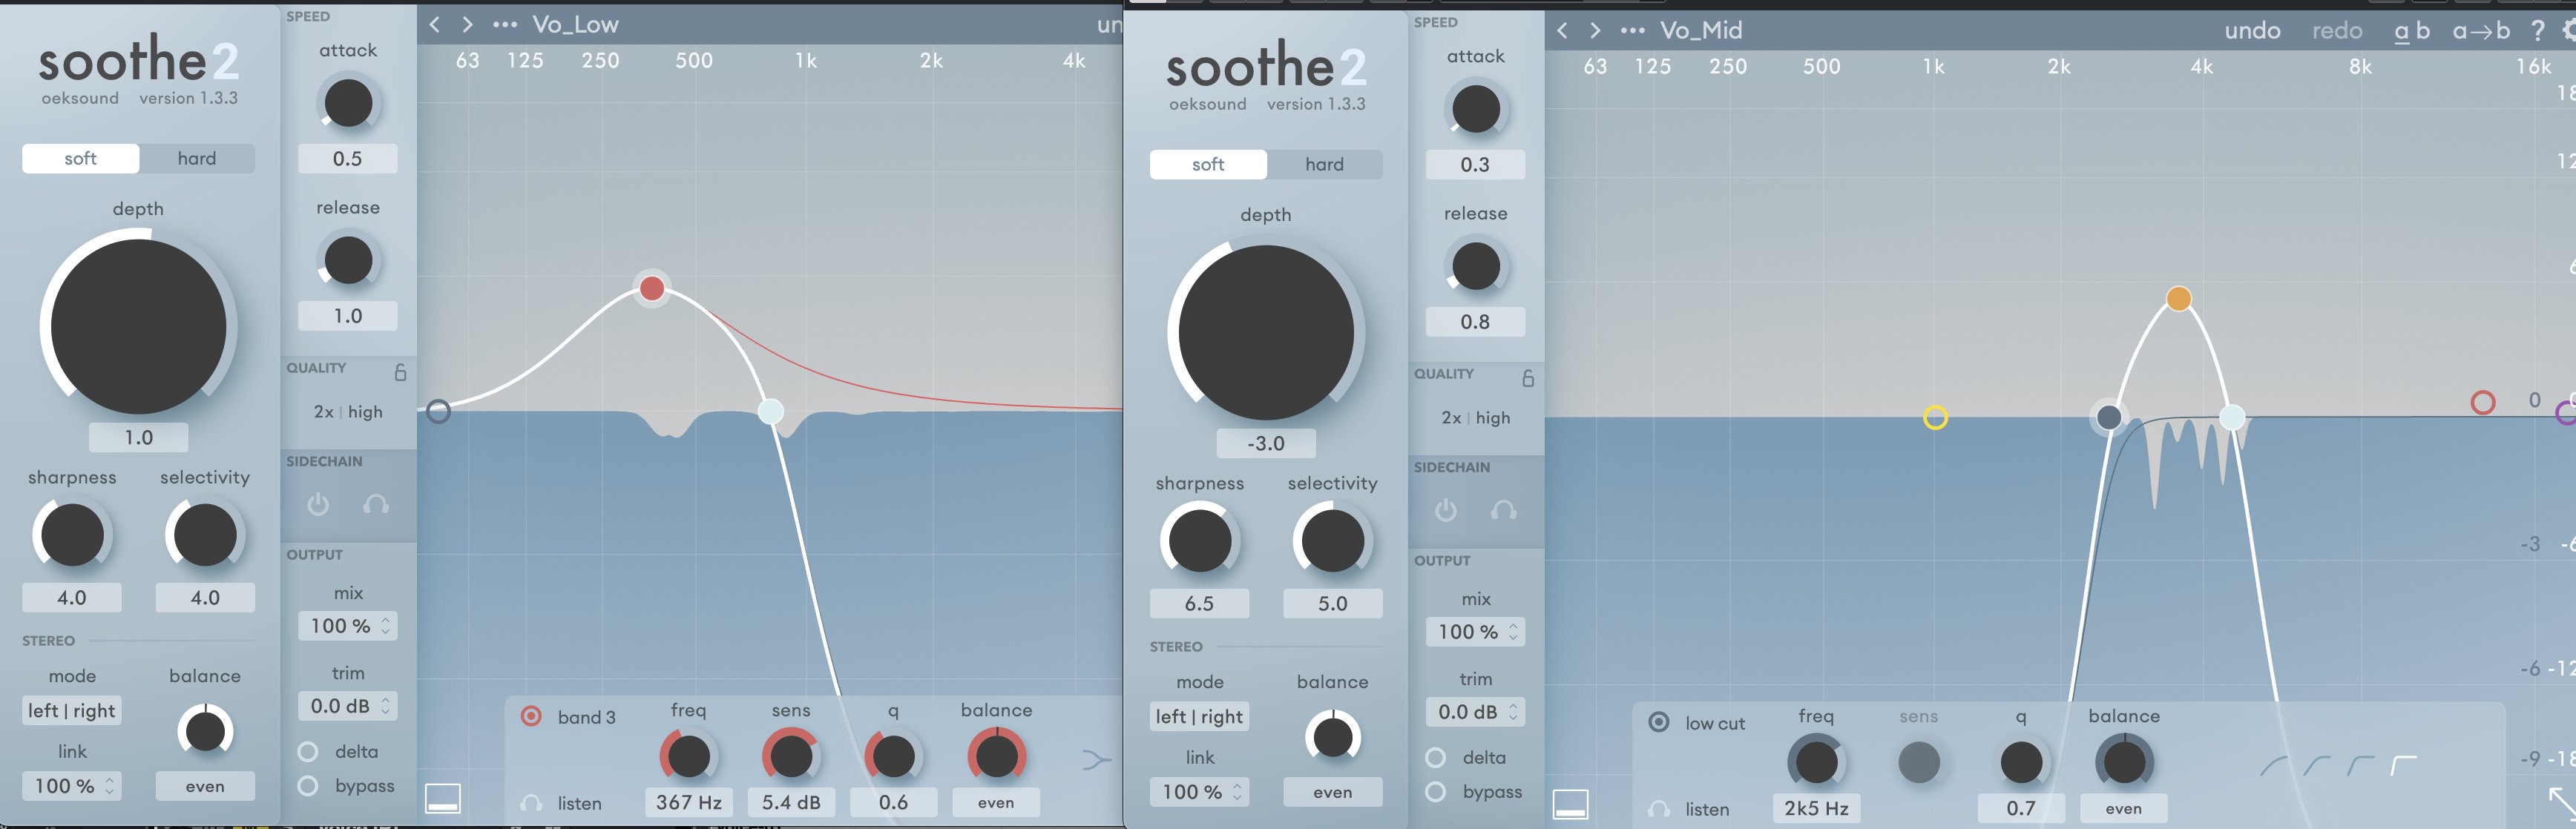2576x829 pixels.
Task: Open stereo mode dropdown in Vo_Low
Action: [x=71, y=711]
